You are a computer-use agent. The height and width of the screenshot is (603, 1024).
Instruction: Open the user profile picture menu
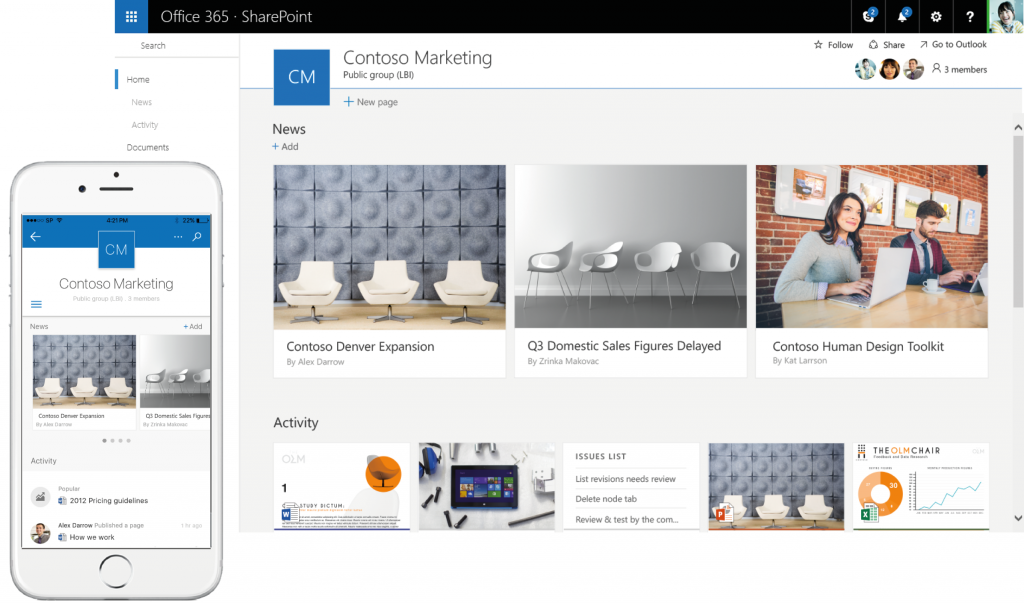(x=1005, y=16)
